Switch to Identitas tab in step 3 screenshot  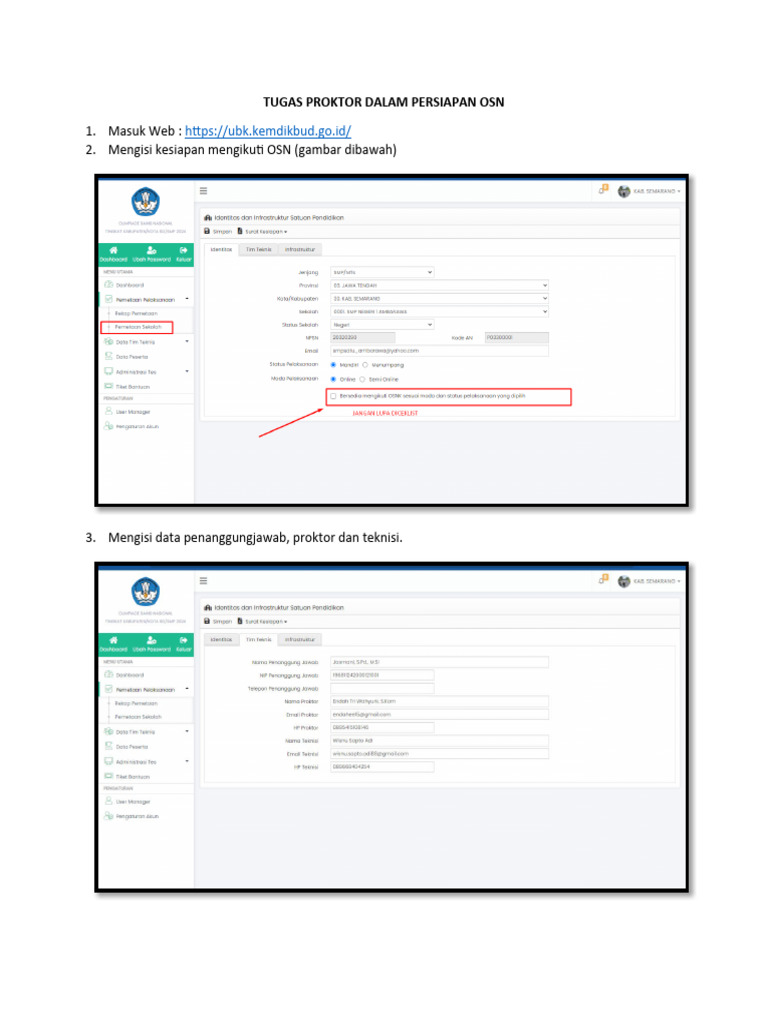pyautogui.click(x=221, y=639)
